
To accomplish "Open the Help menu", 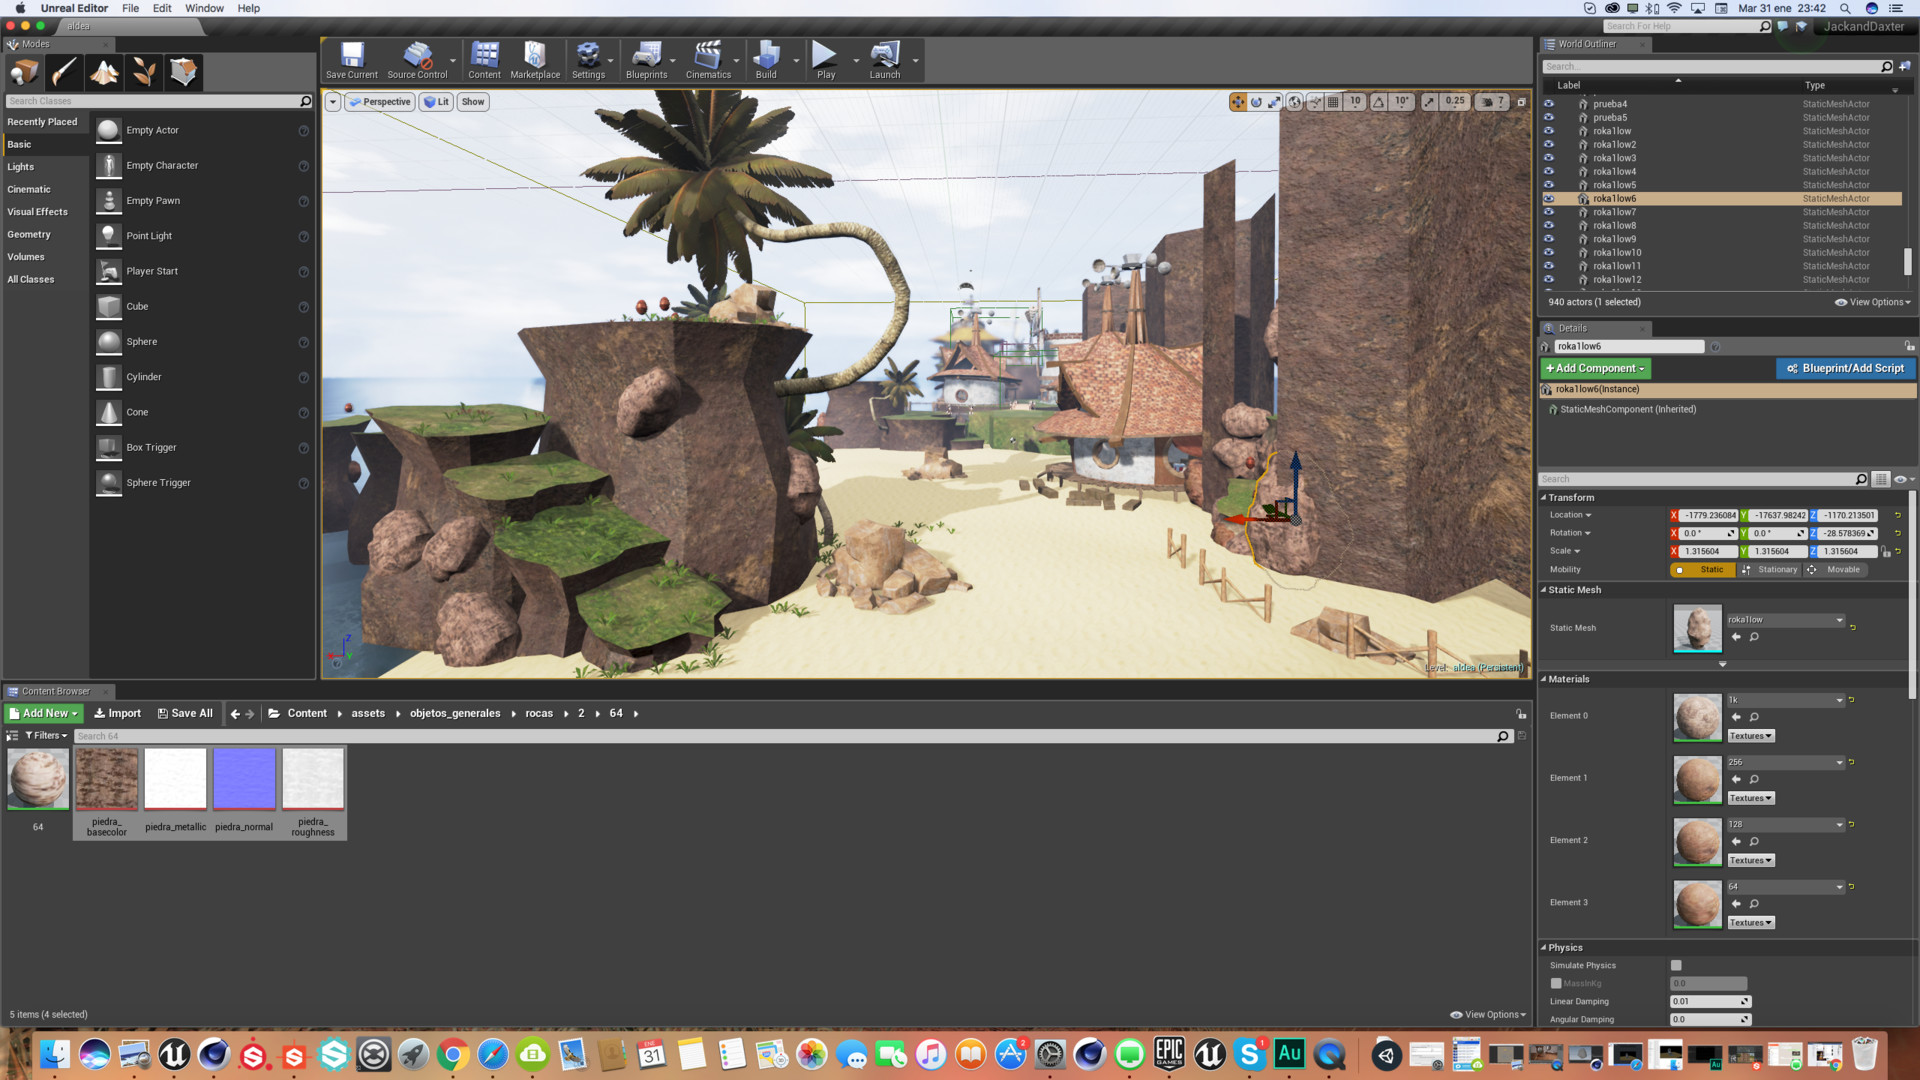I will click(248, 8).
